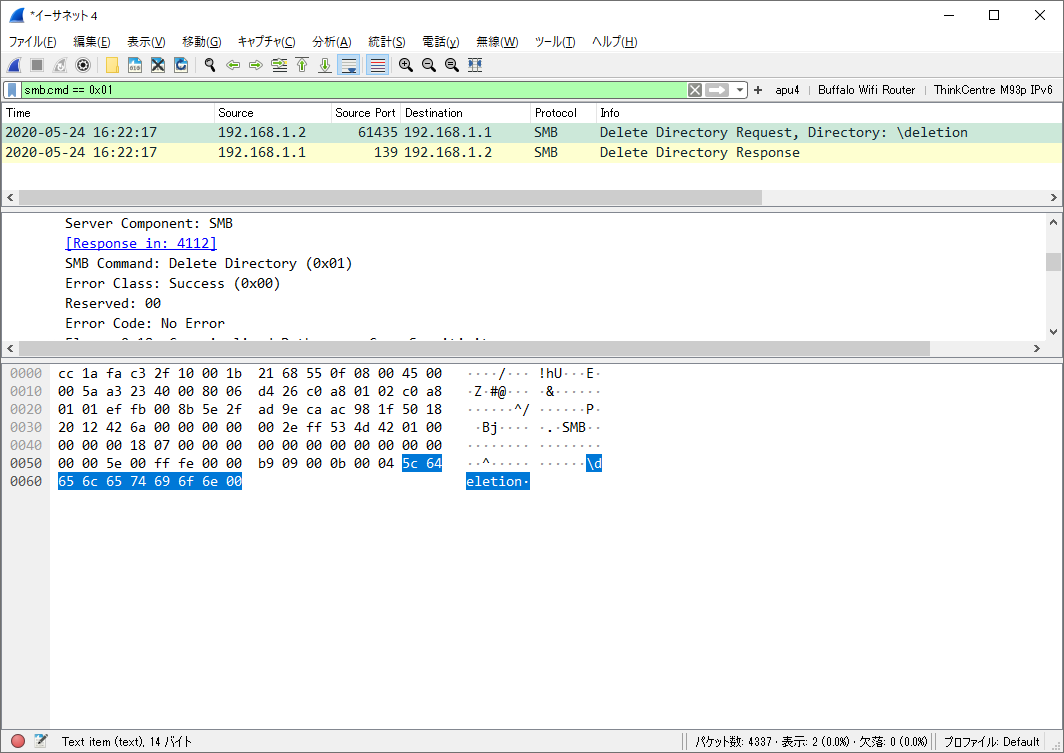The image size is (1064, 753).
Task: Click packet details vertical scrollbar thumb
Action: click(1053, 262)
